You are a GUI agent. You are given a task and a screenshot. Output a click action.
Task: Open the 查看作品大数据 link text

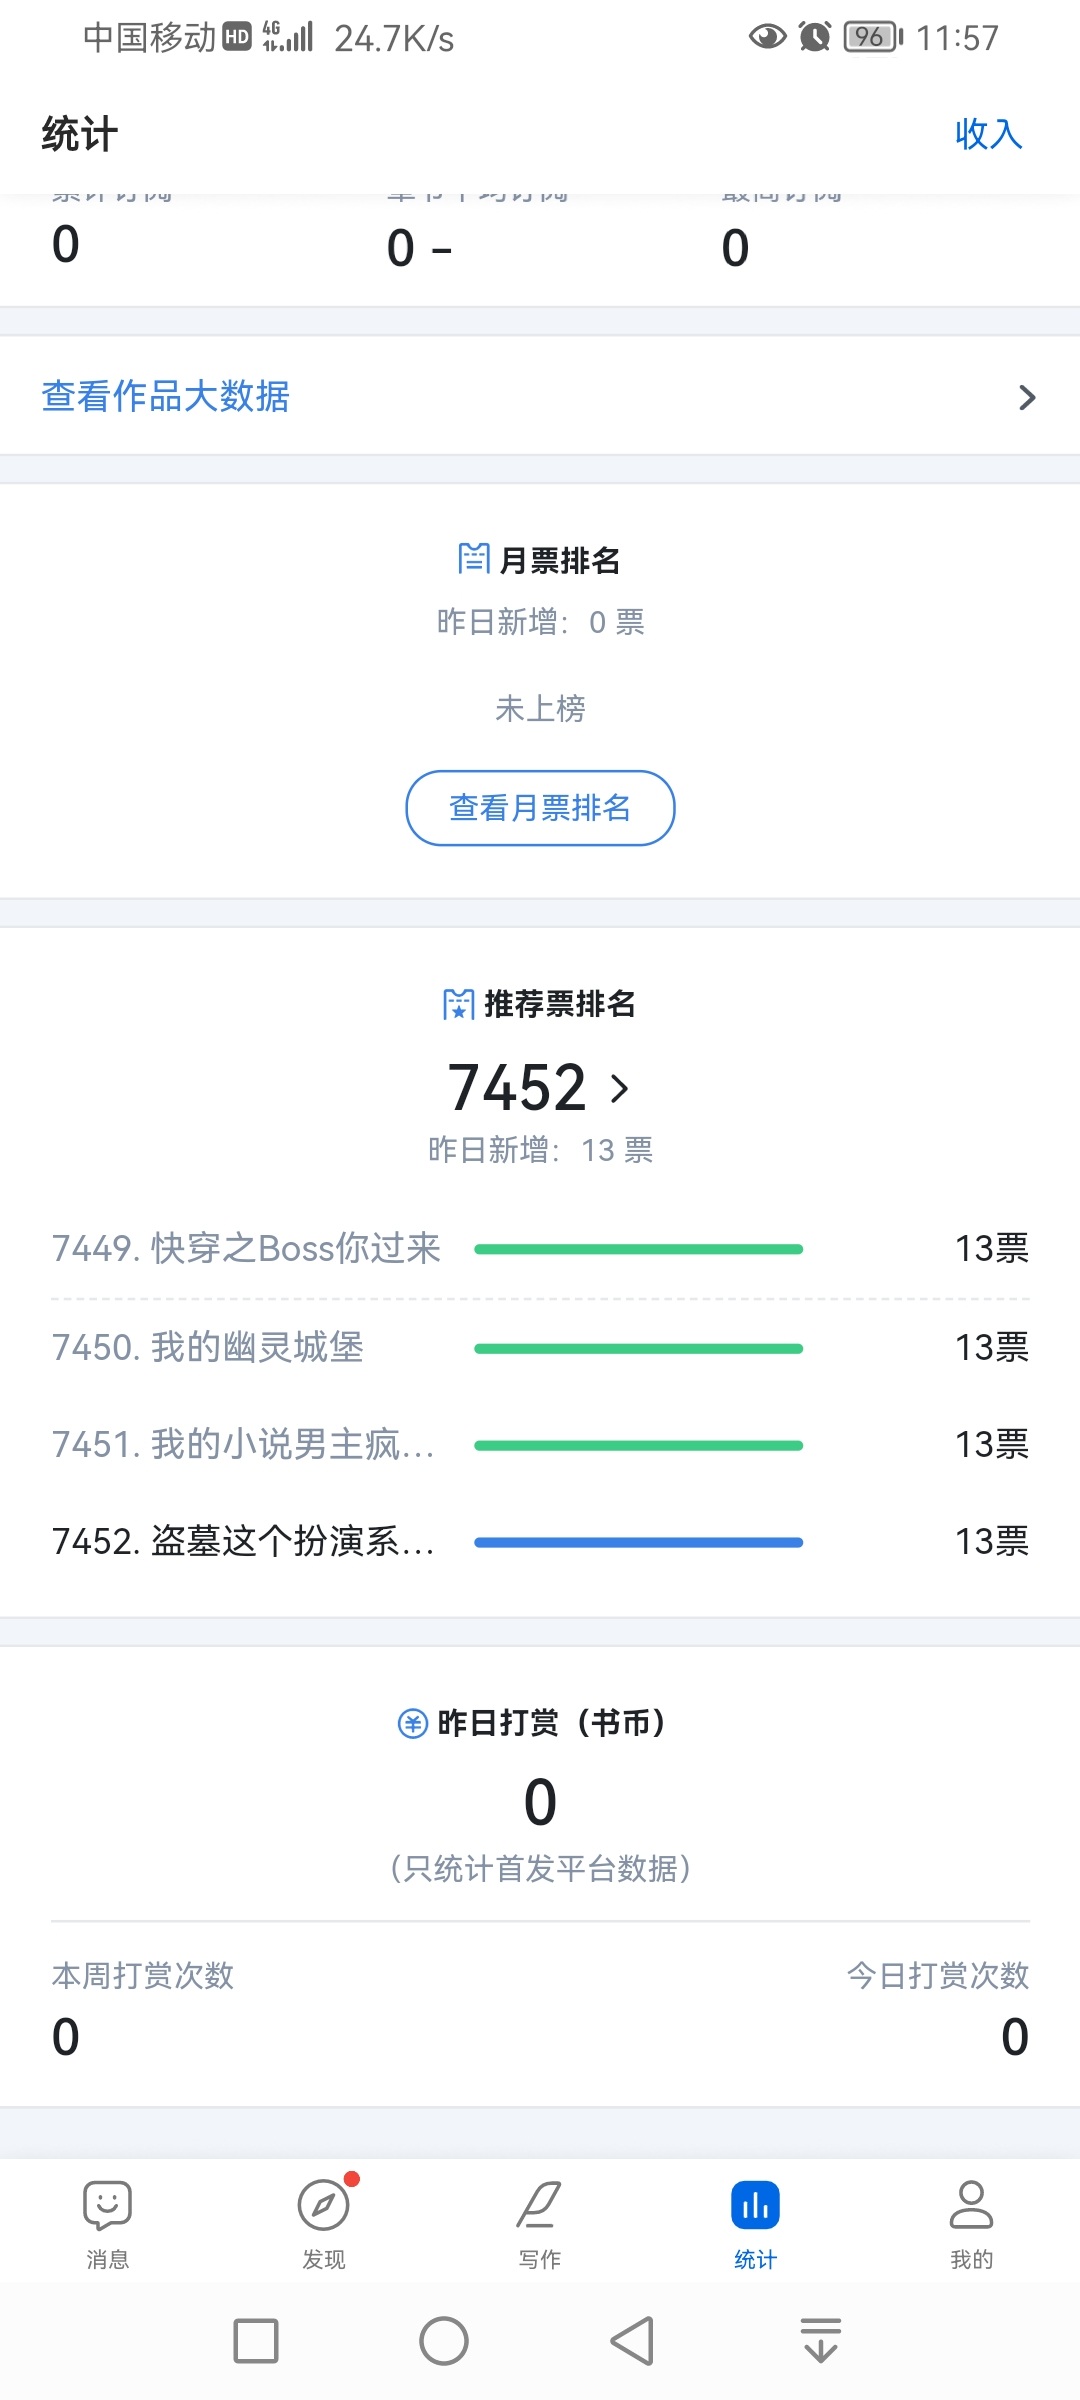(x=166, y=396)
